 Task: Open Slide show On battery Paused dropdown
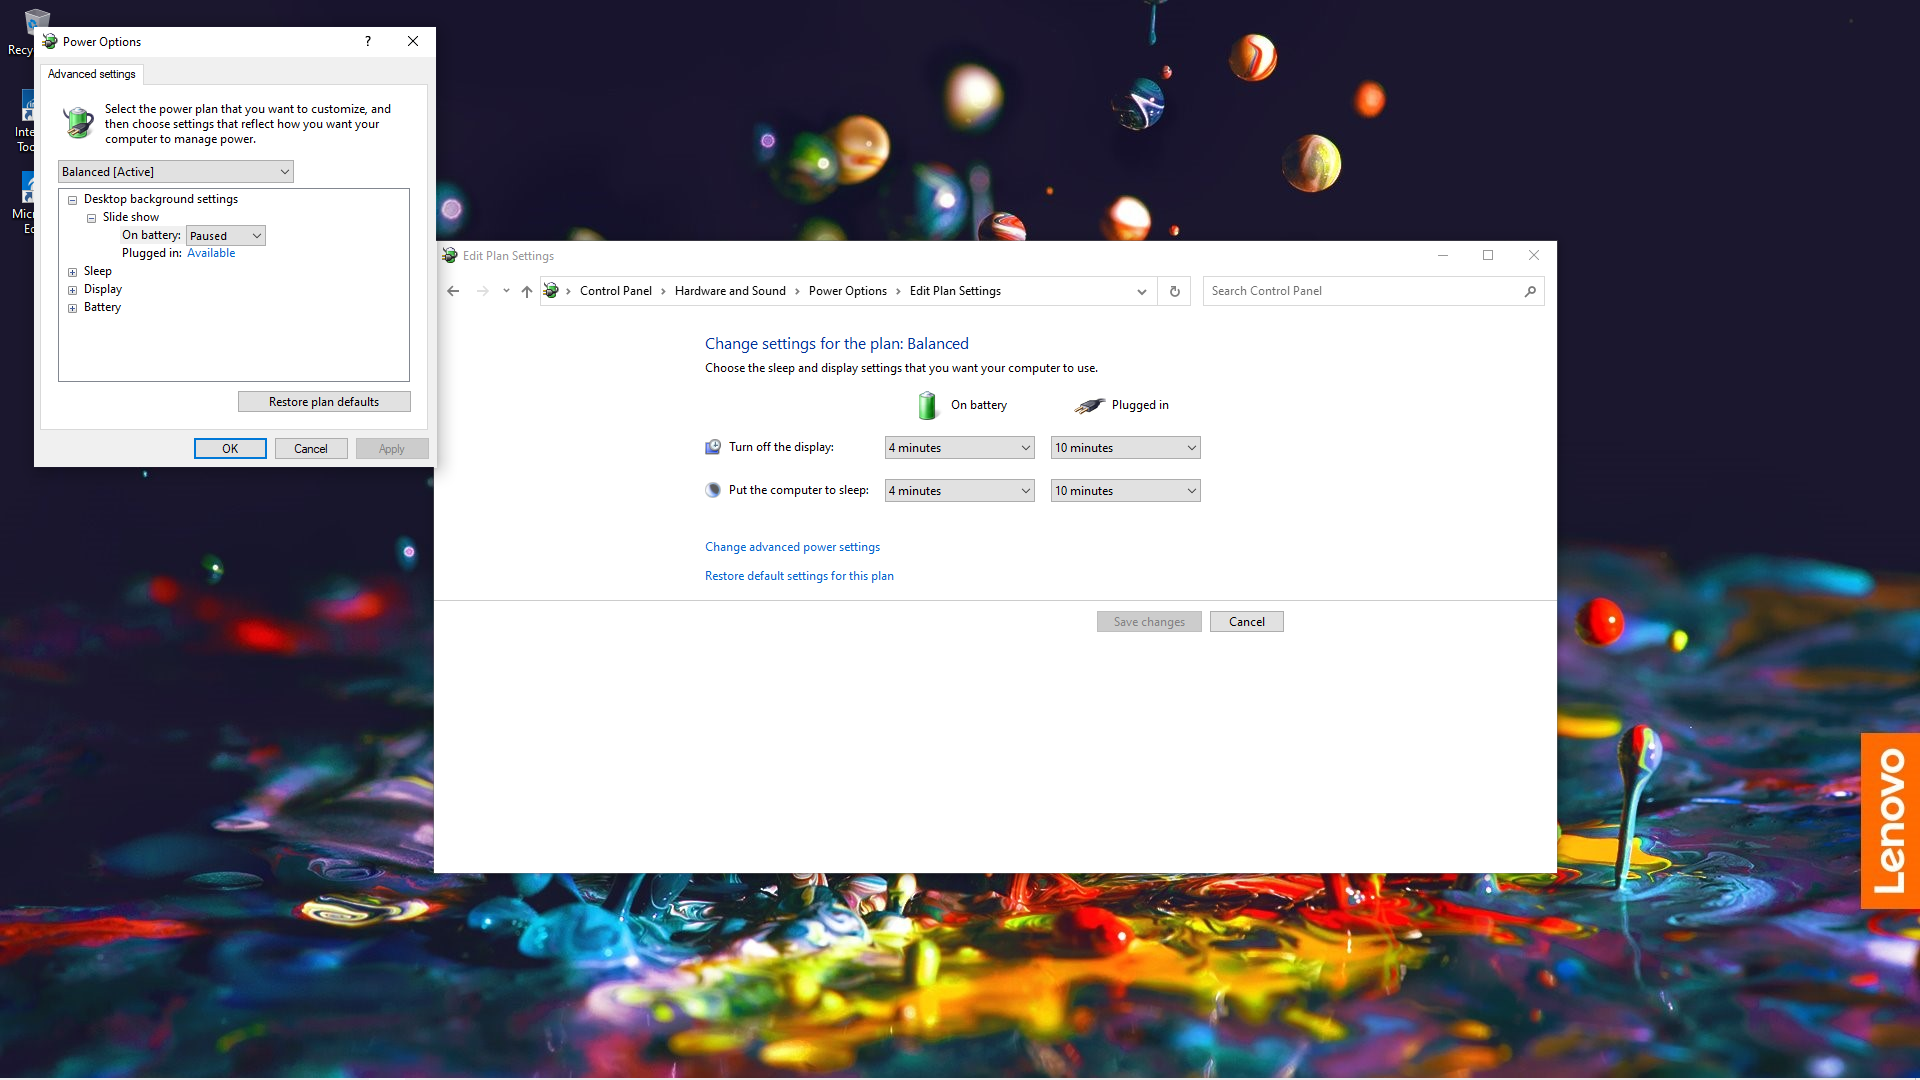click(226, 236)
